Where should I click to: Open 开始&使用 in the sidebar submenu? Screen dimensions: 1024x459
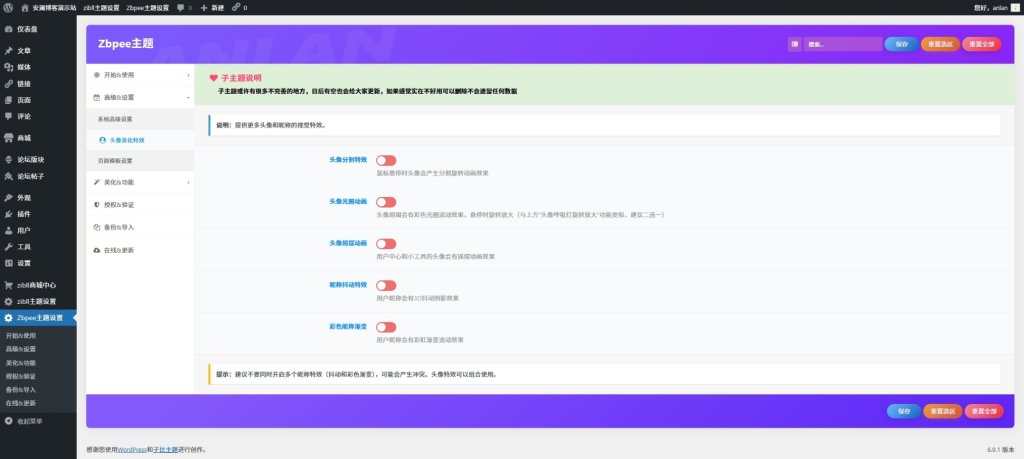click(21, 336)
